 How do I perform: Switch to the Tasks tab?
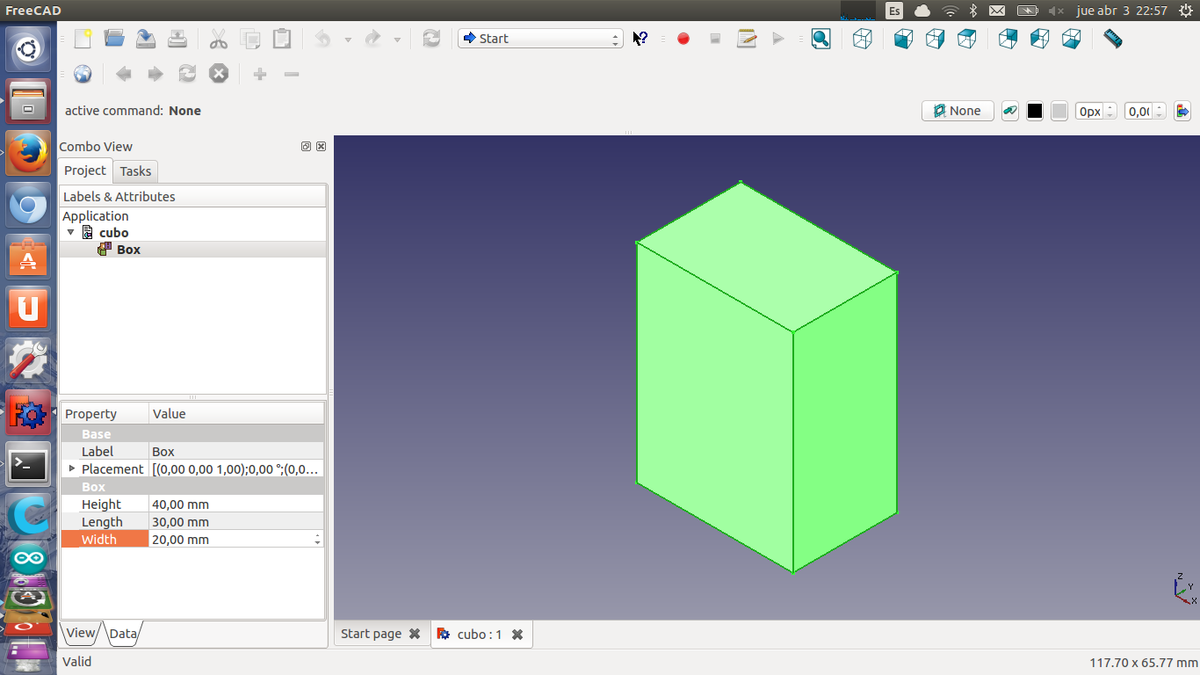(135, 171)
